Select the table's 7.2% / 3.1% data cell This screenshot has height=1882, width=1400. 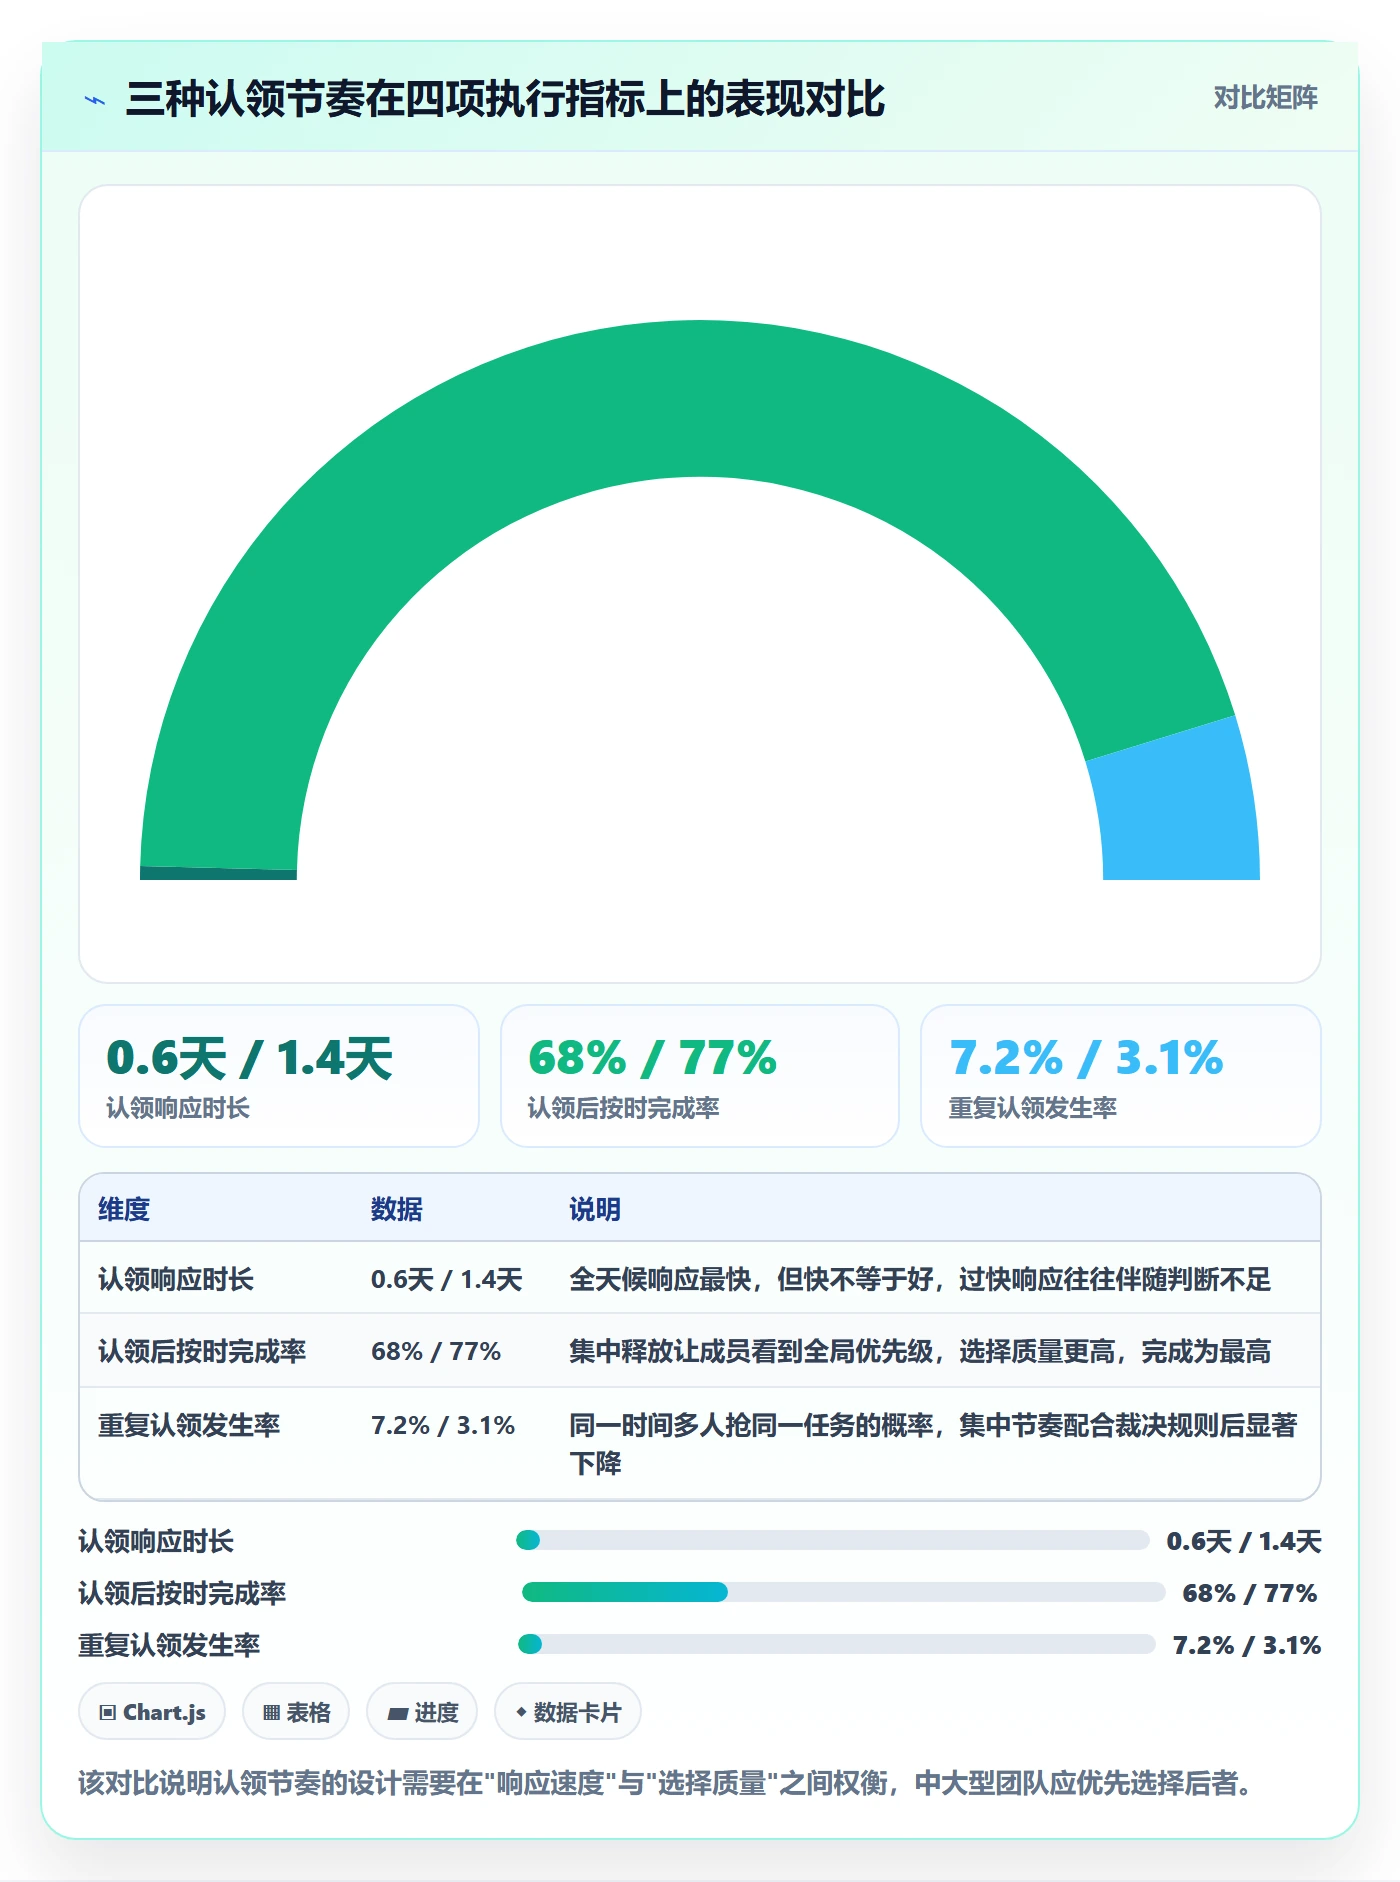(443, 1425)
